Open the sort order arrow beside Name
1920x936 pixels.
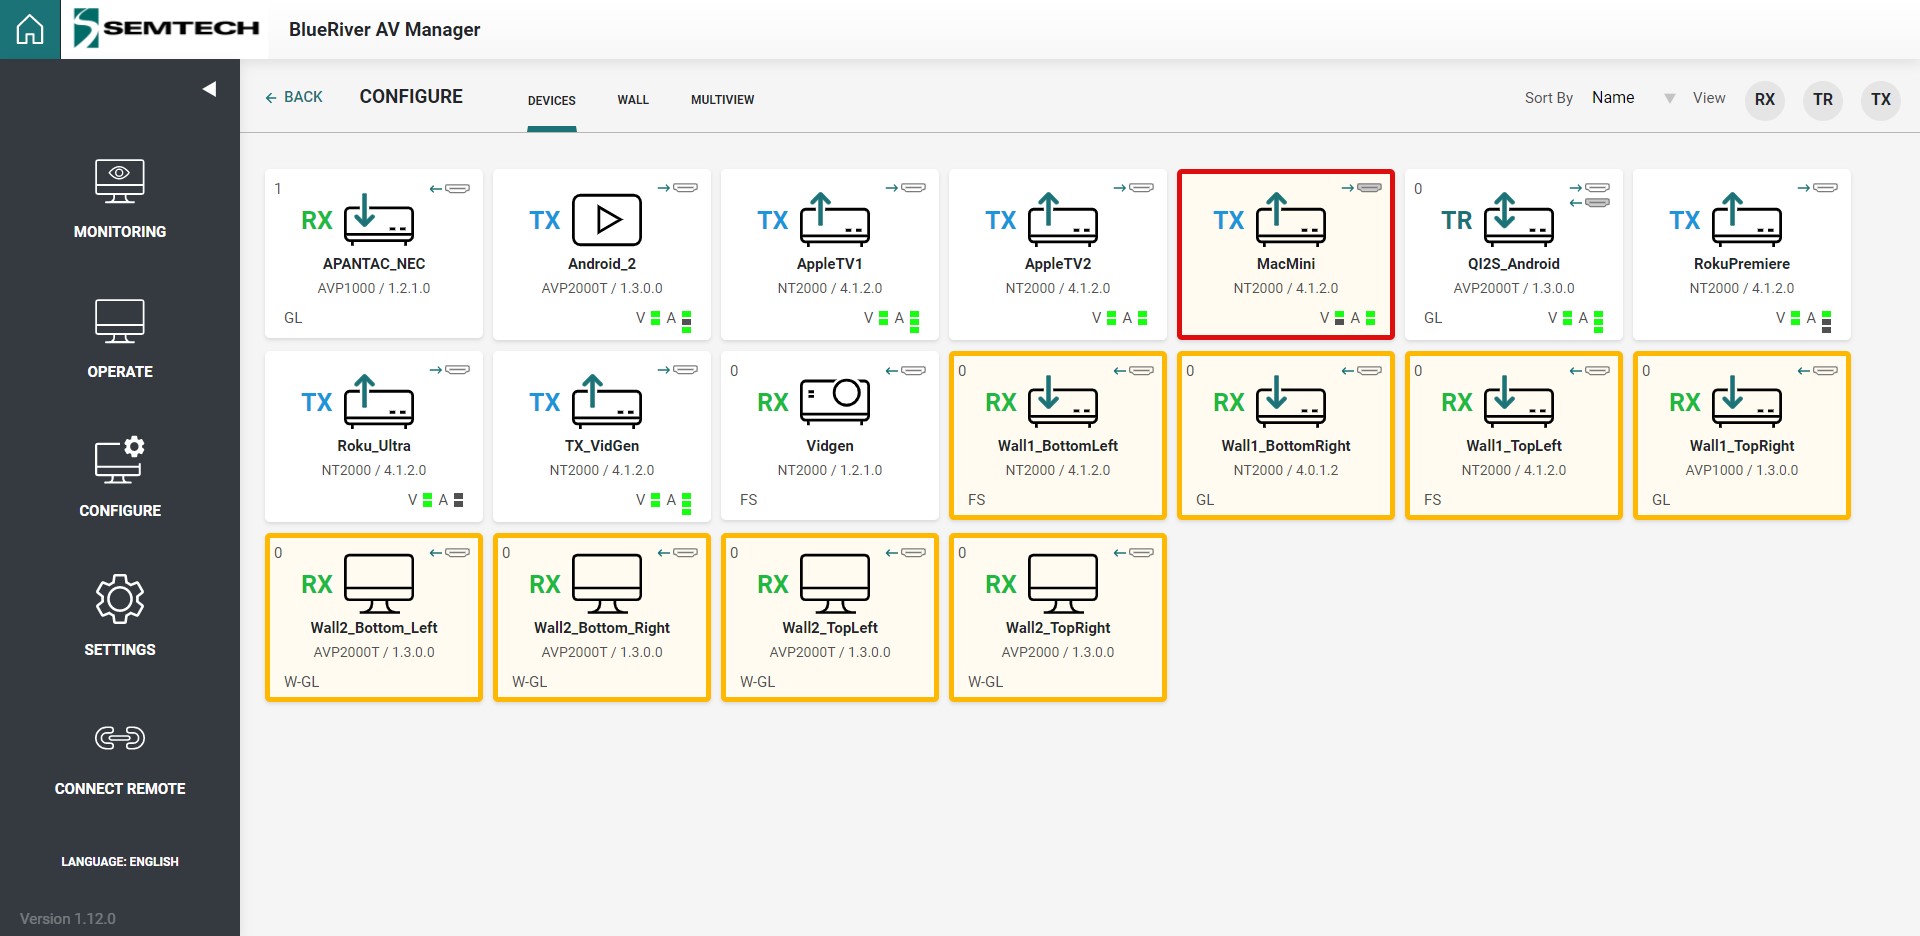click(1670, 98)
